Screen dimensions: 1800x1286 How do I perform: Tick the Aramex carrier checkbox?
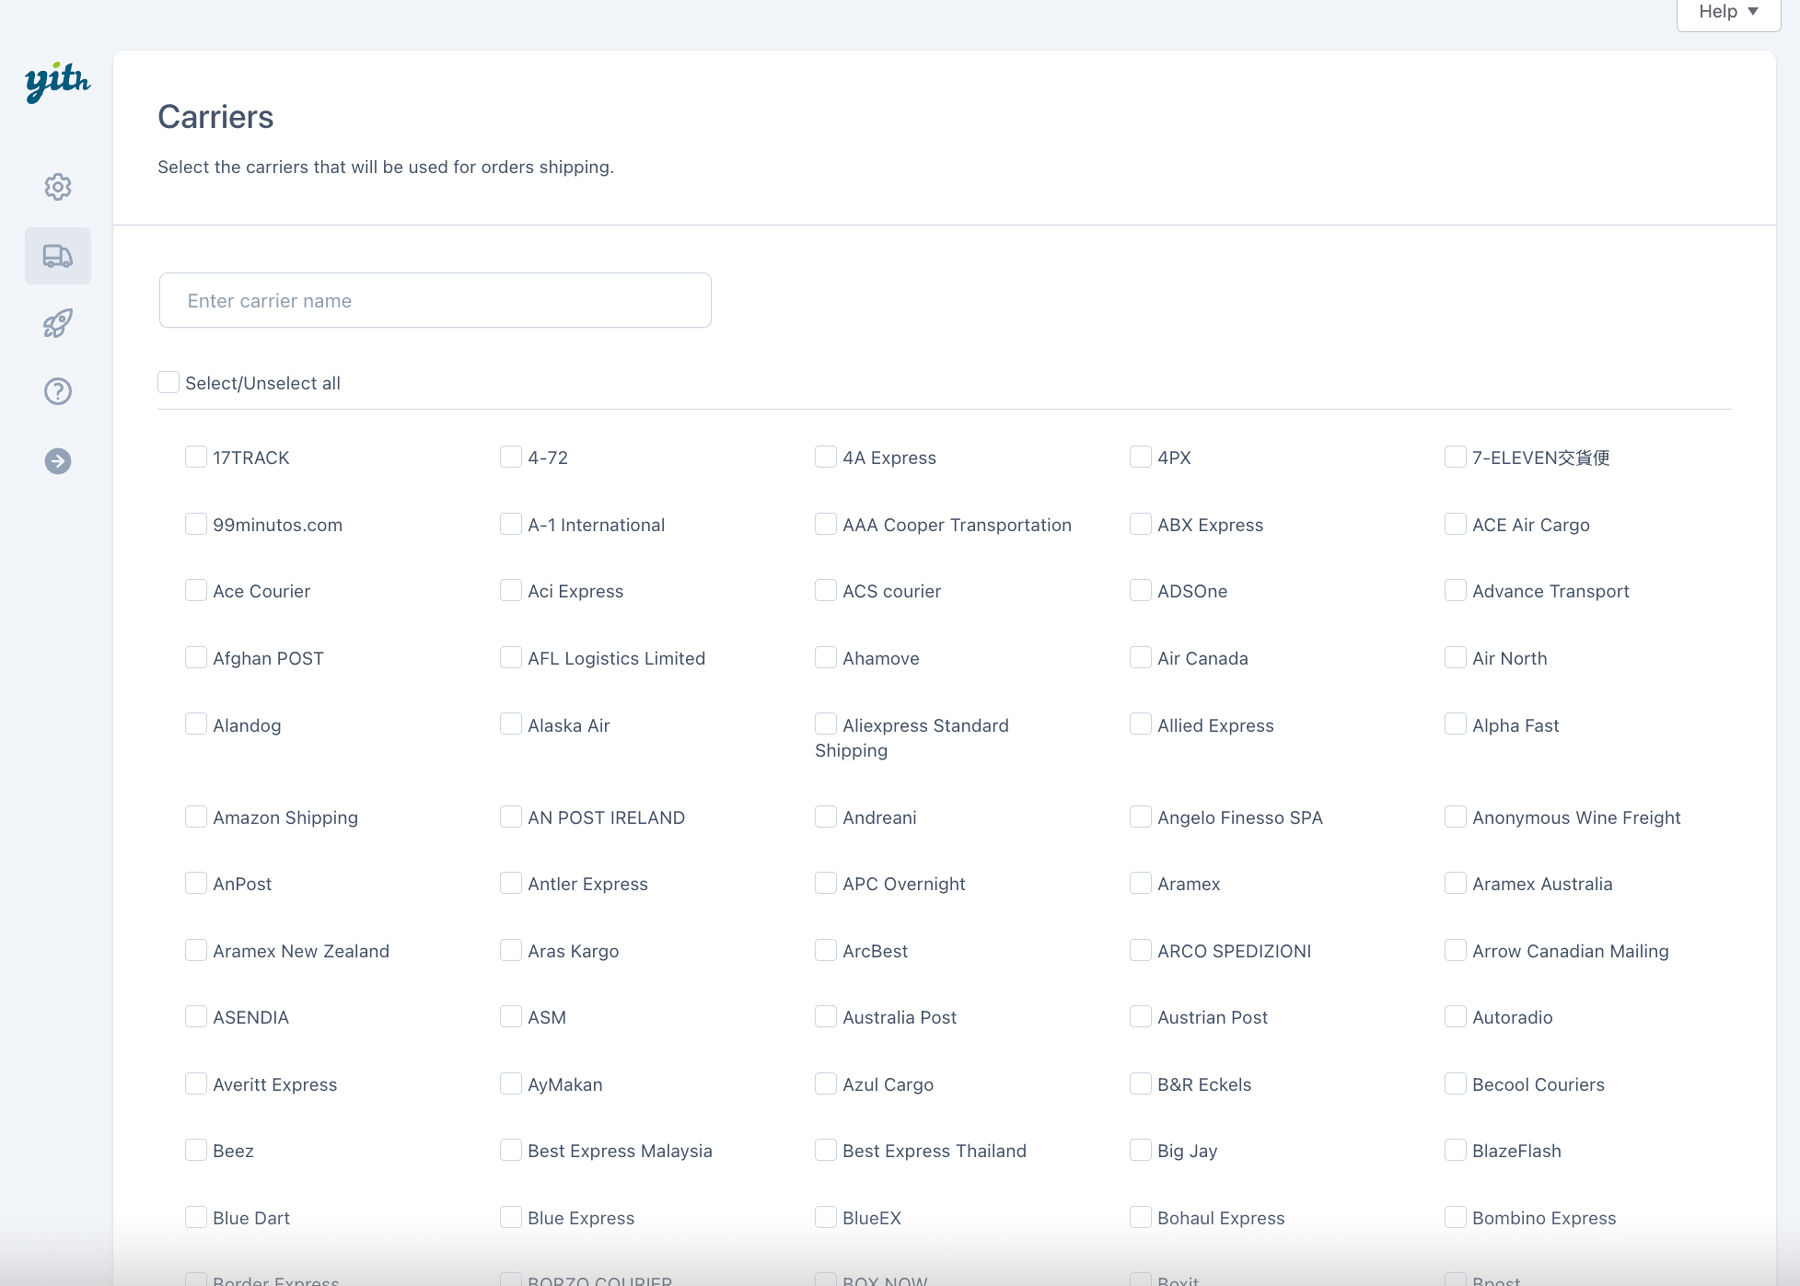click(x=1141, y=883)
